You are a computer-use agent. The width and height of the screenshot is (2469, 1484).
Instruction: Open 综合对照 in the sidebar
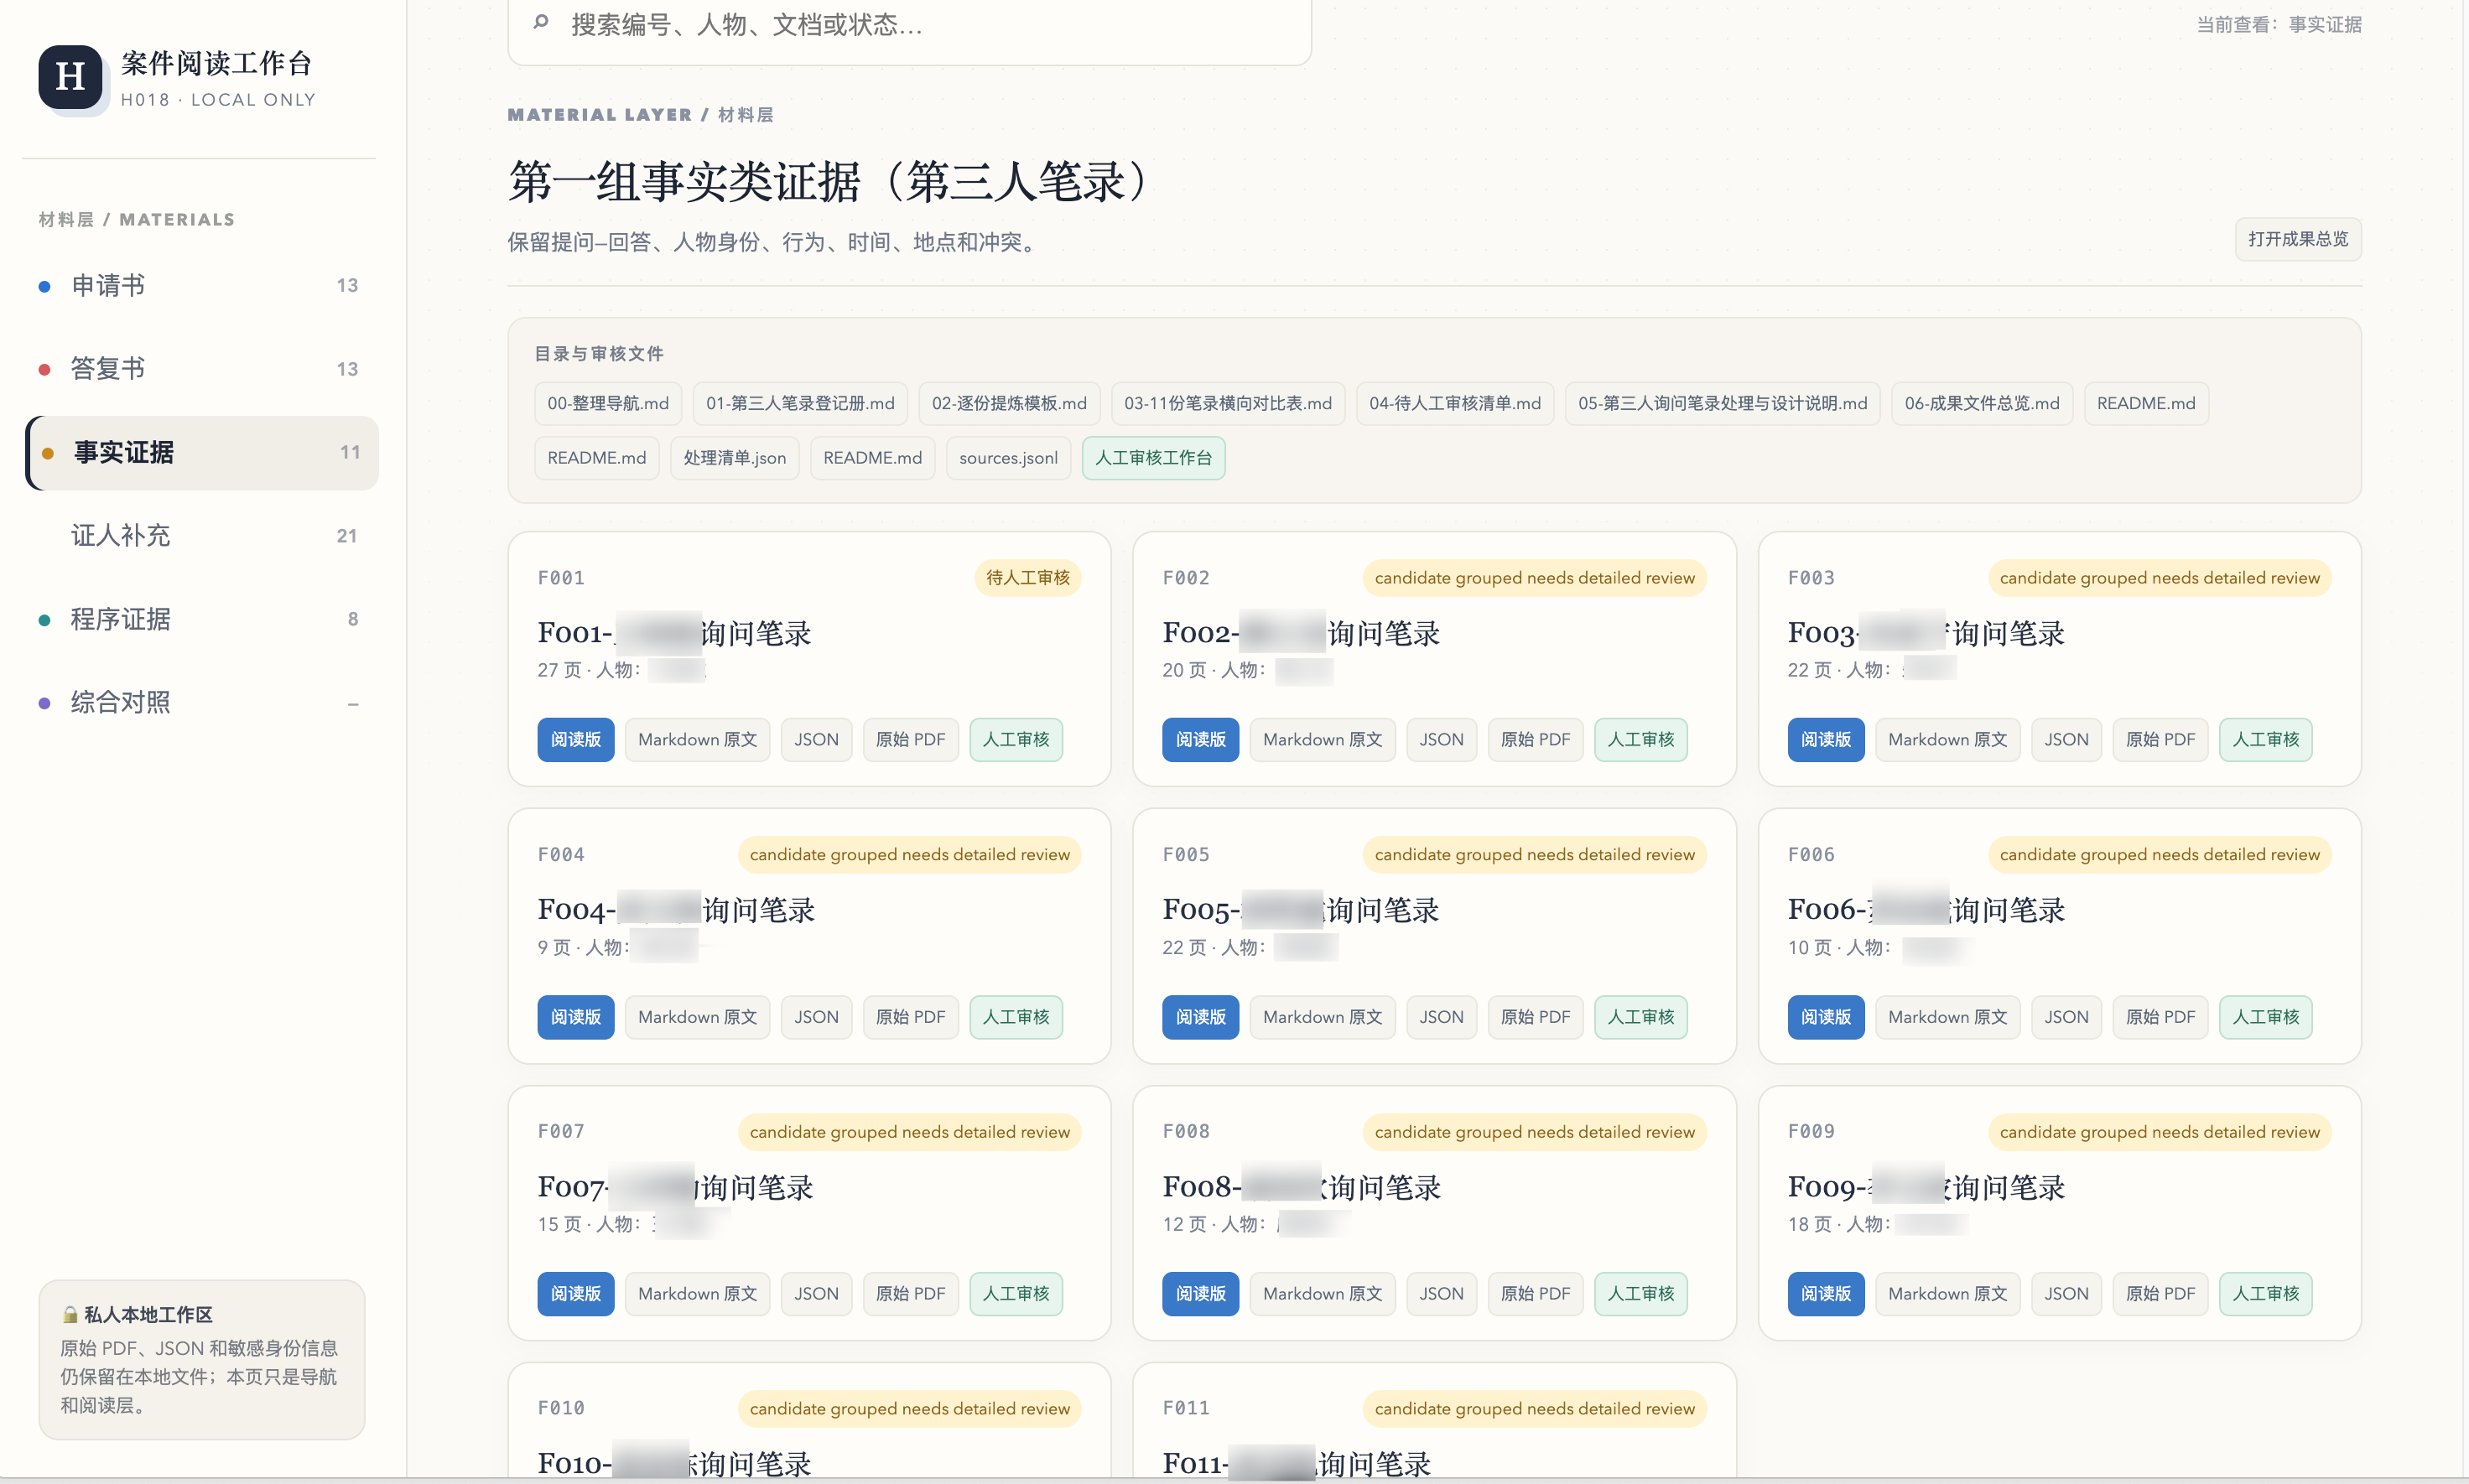[x=202, y=703]
